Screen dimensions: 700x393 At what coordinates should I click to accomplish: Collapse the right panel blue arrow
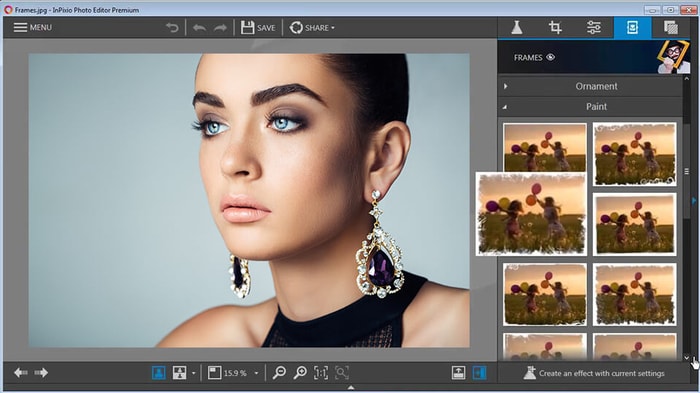[695, 200]
